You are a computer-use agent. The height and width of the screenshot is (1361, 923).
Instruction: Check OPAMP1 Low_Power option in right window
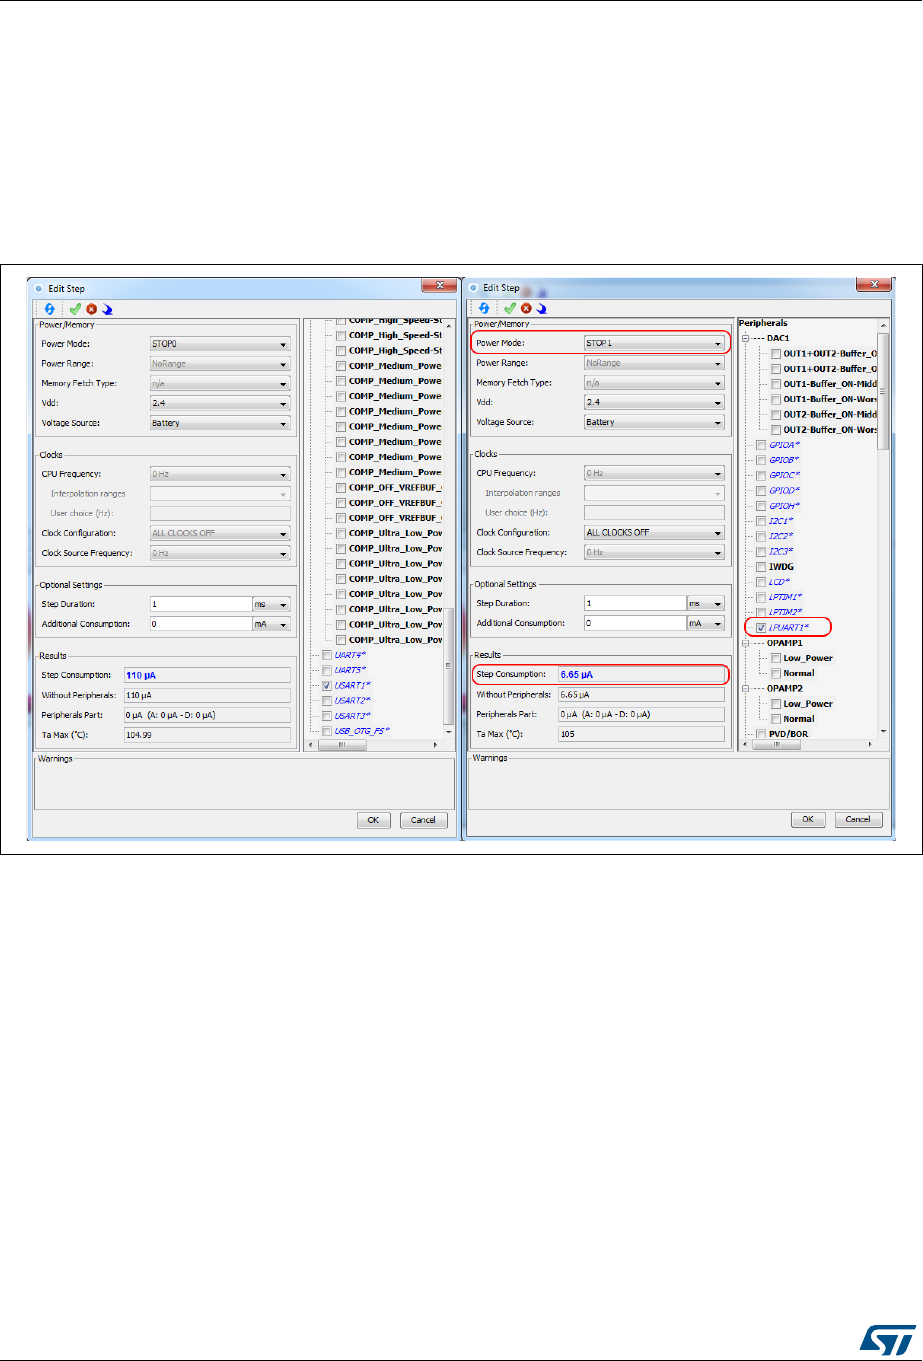(x=777, y=658)
